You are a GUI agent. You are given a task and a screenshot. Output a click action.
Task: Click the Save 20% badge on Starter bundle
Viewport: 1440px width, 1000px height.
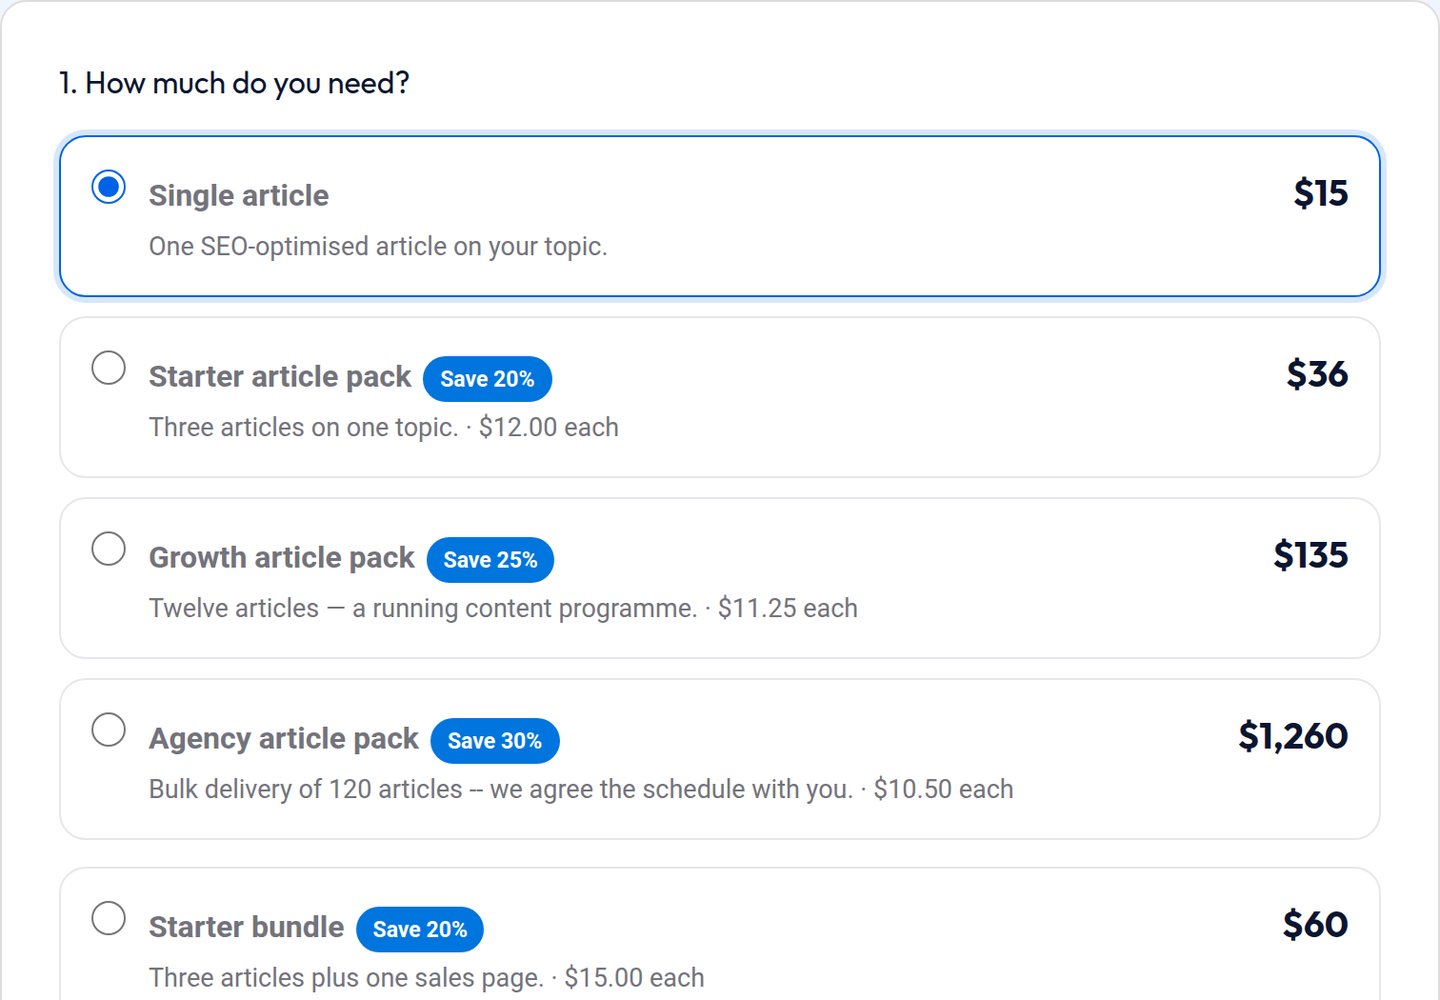click(420, 929)
